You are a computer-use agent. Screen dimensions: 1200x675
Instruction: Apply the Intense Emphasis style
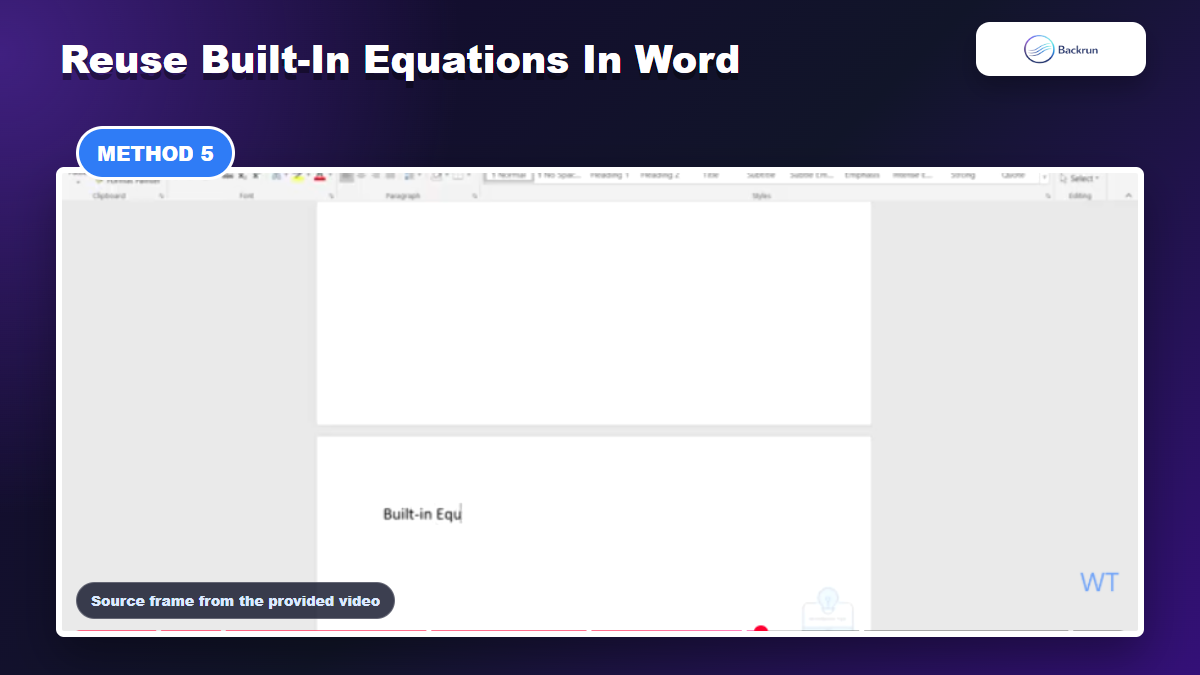(x=912, y=175)
